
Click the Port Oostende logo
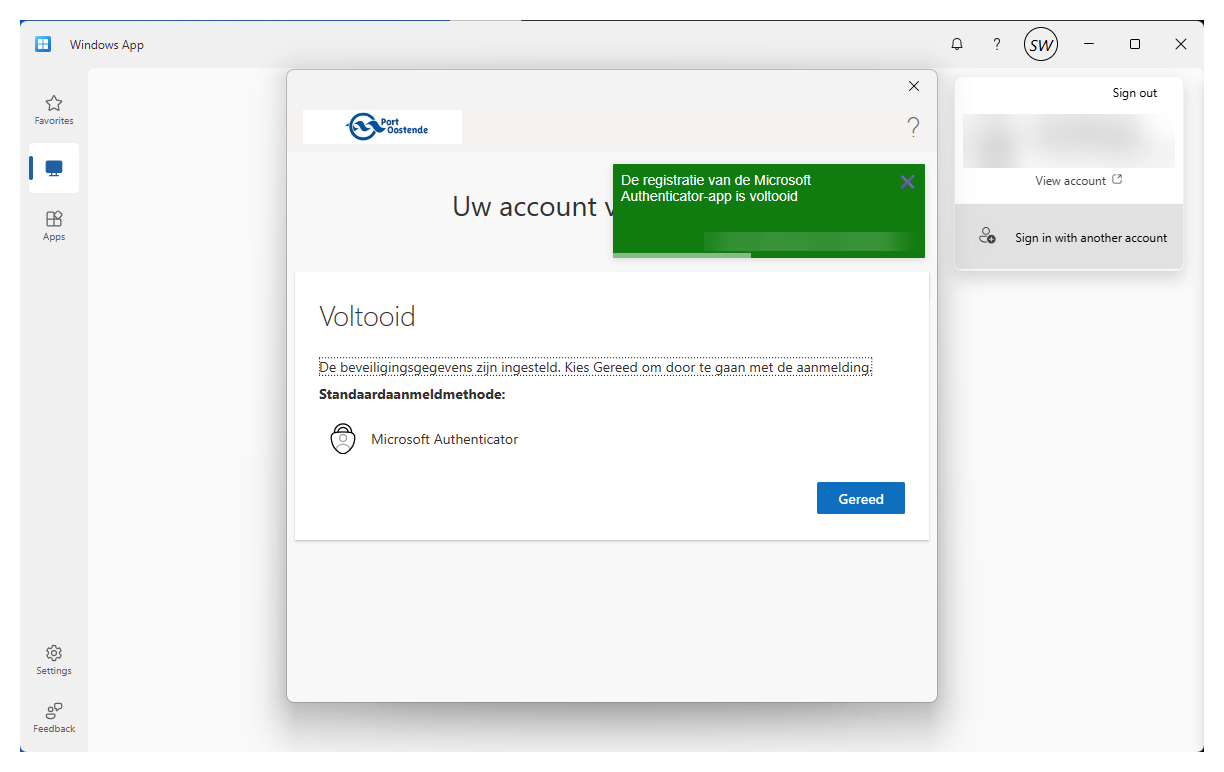click(x=382, y=127)
